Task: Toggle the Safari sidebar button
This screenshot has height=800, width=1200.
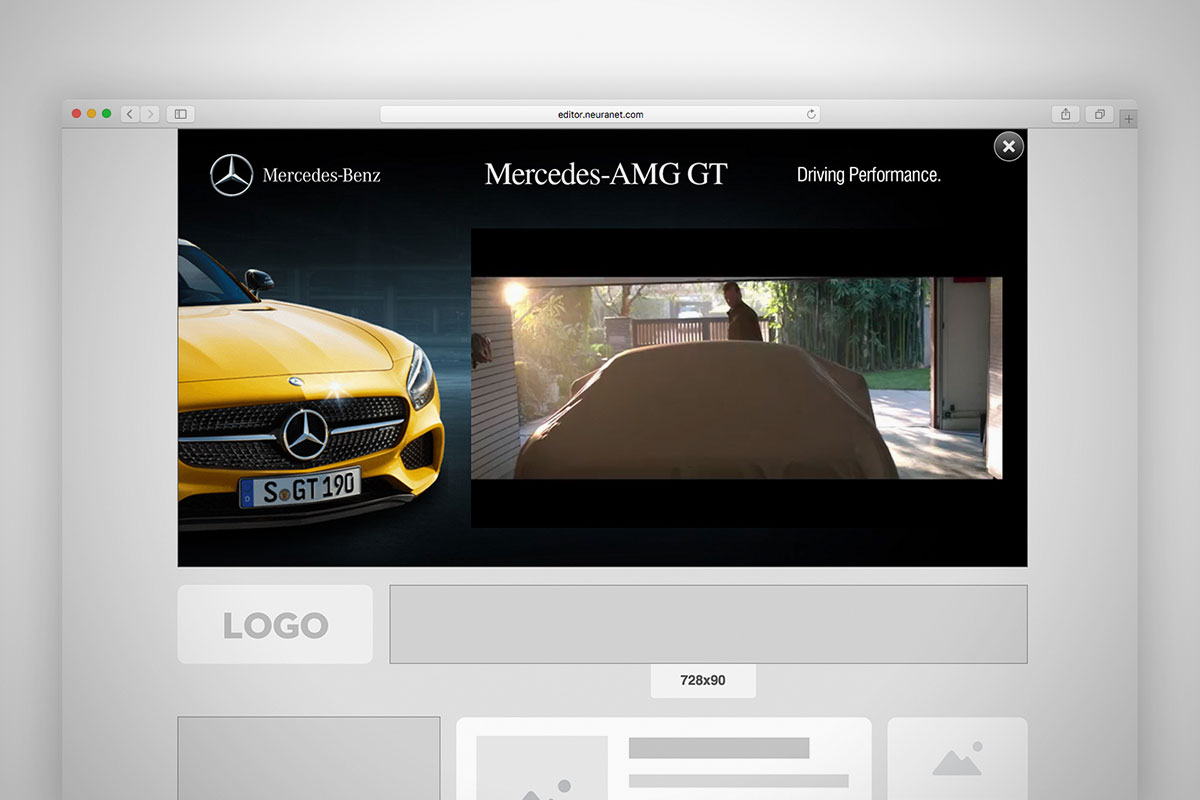Action: (181, 114)
